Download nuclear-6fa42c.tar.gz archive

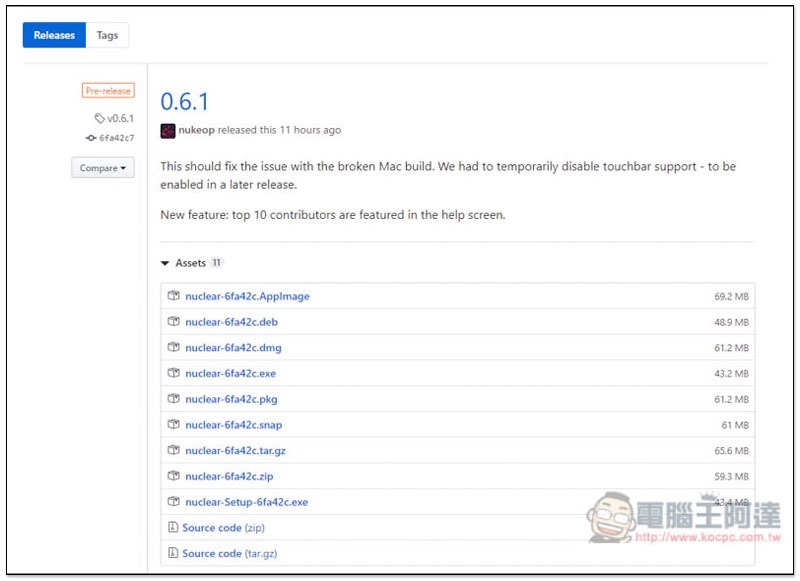(x=235, y=451)
